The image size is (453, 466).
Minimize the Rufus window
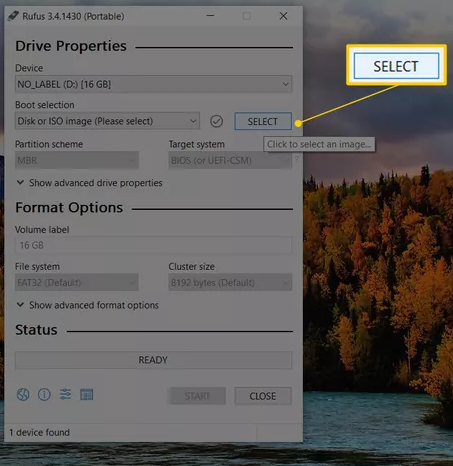point(210,16)
